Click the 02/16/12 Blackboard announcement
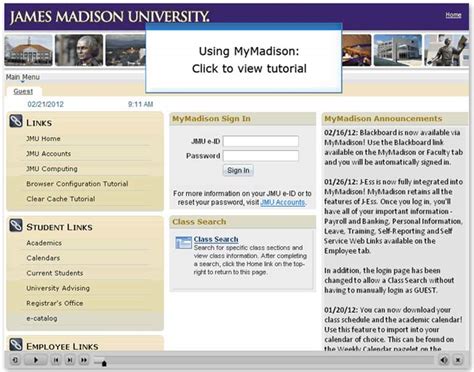 (393, 147)
